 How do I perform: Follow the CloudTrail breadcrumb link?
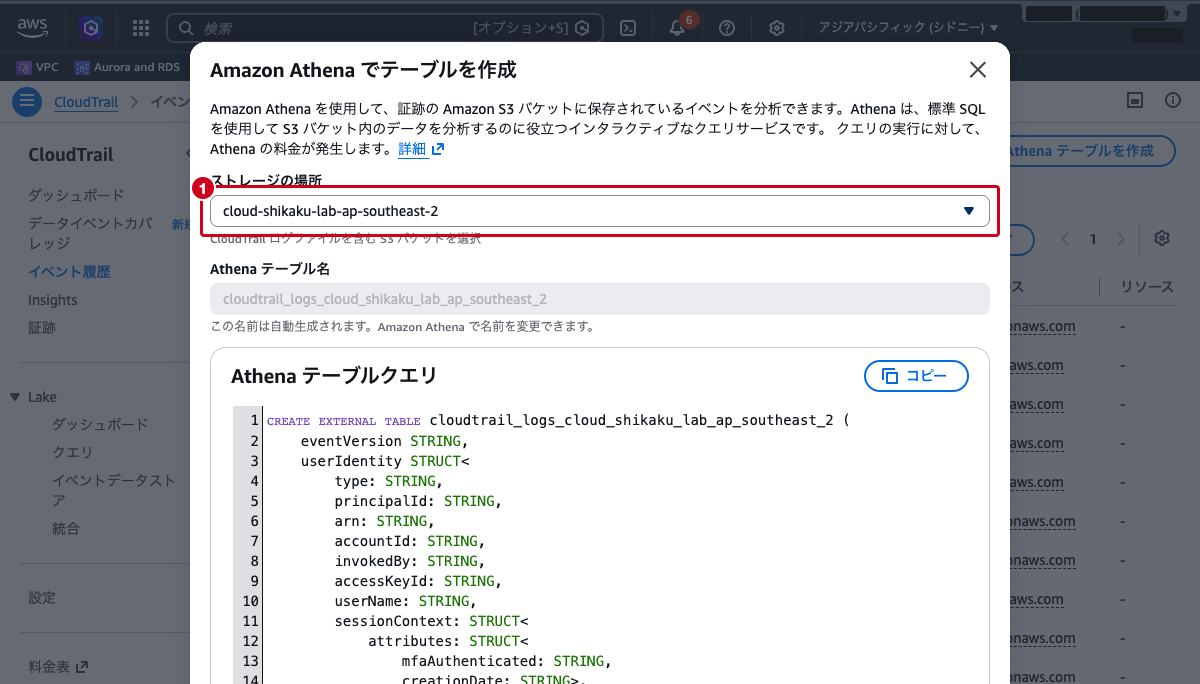(x=86, y=101)
